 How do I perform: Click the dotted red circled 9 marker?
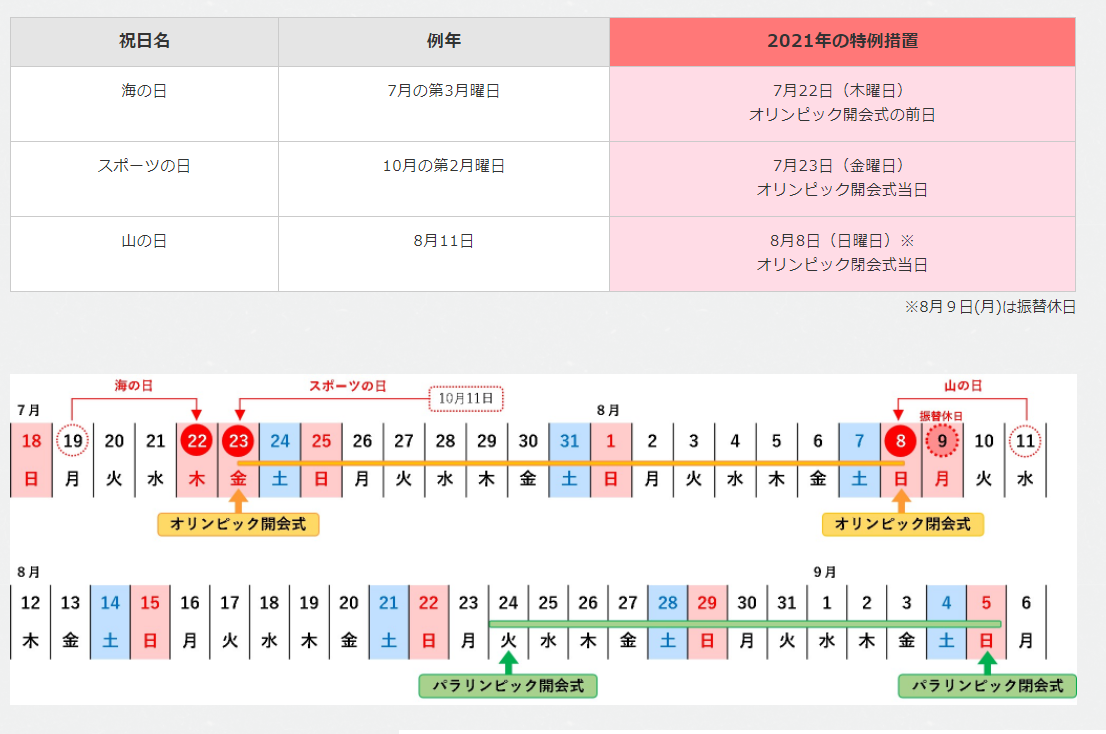click(x=942, y=441)
